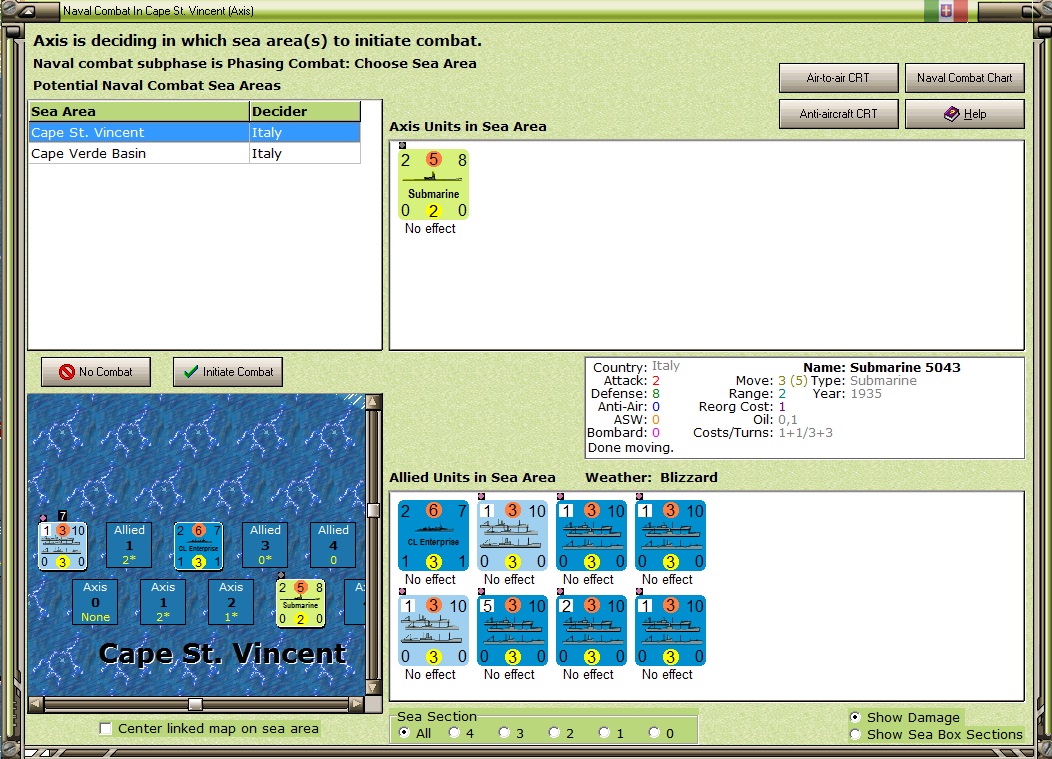The image size is (1052, 759).
Task: Click the Weather: Blizzard label
Action: coord(651,477)
